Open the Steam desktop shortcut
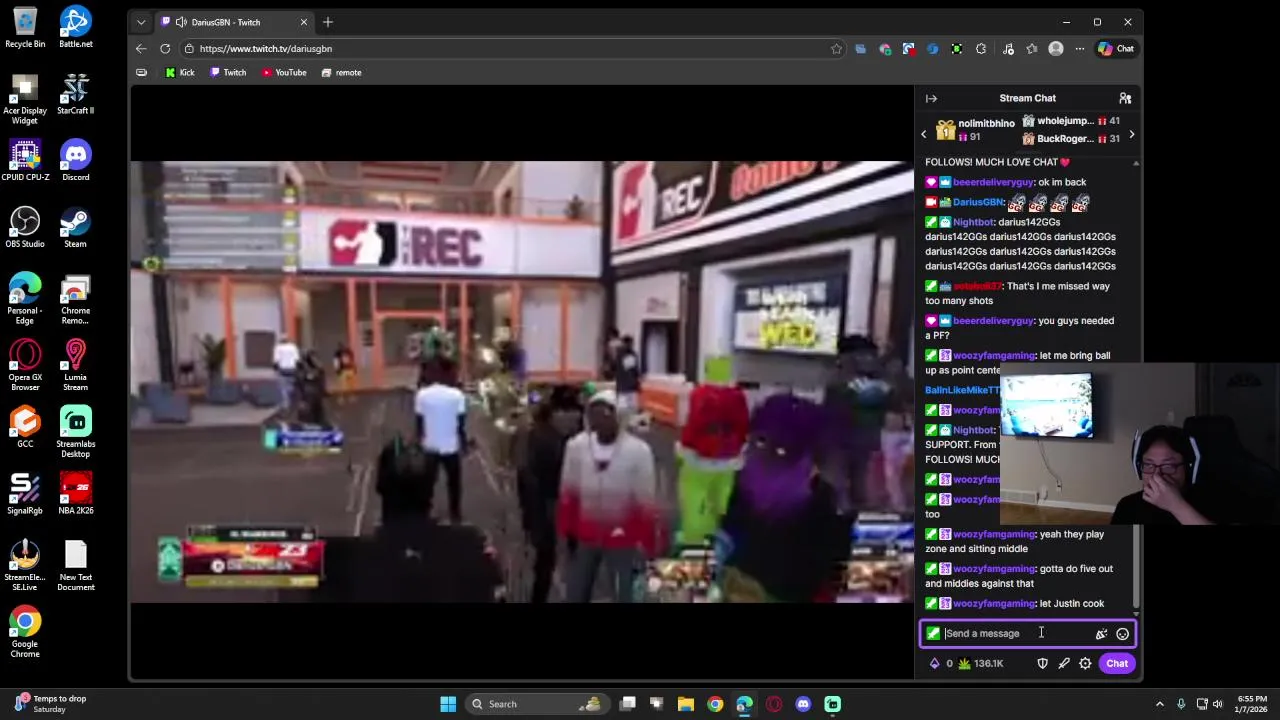Viewport: 1280px width, 720px height. coord(75,227)
